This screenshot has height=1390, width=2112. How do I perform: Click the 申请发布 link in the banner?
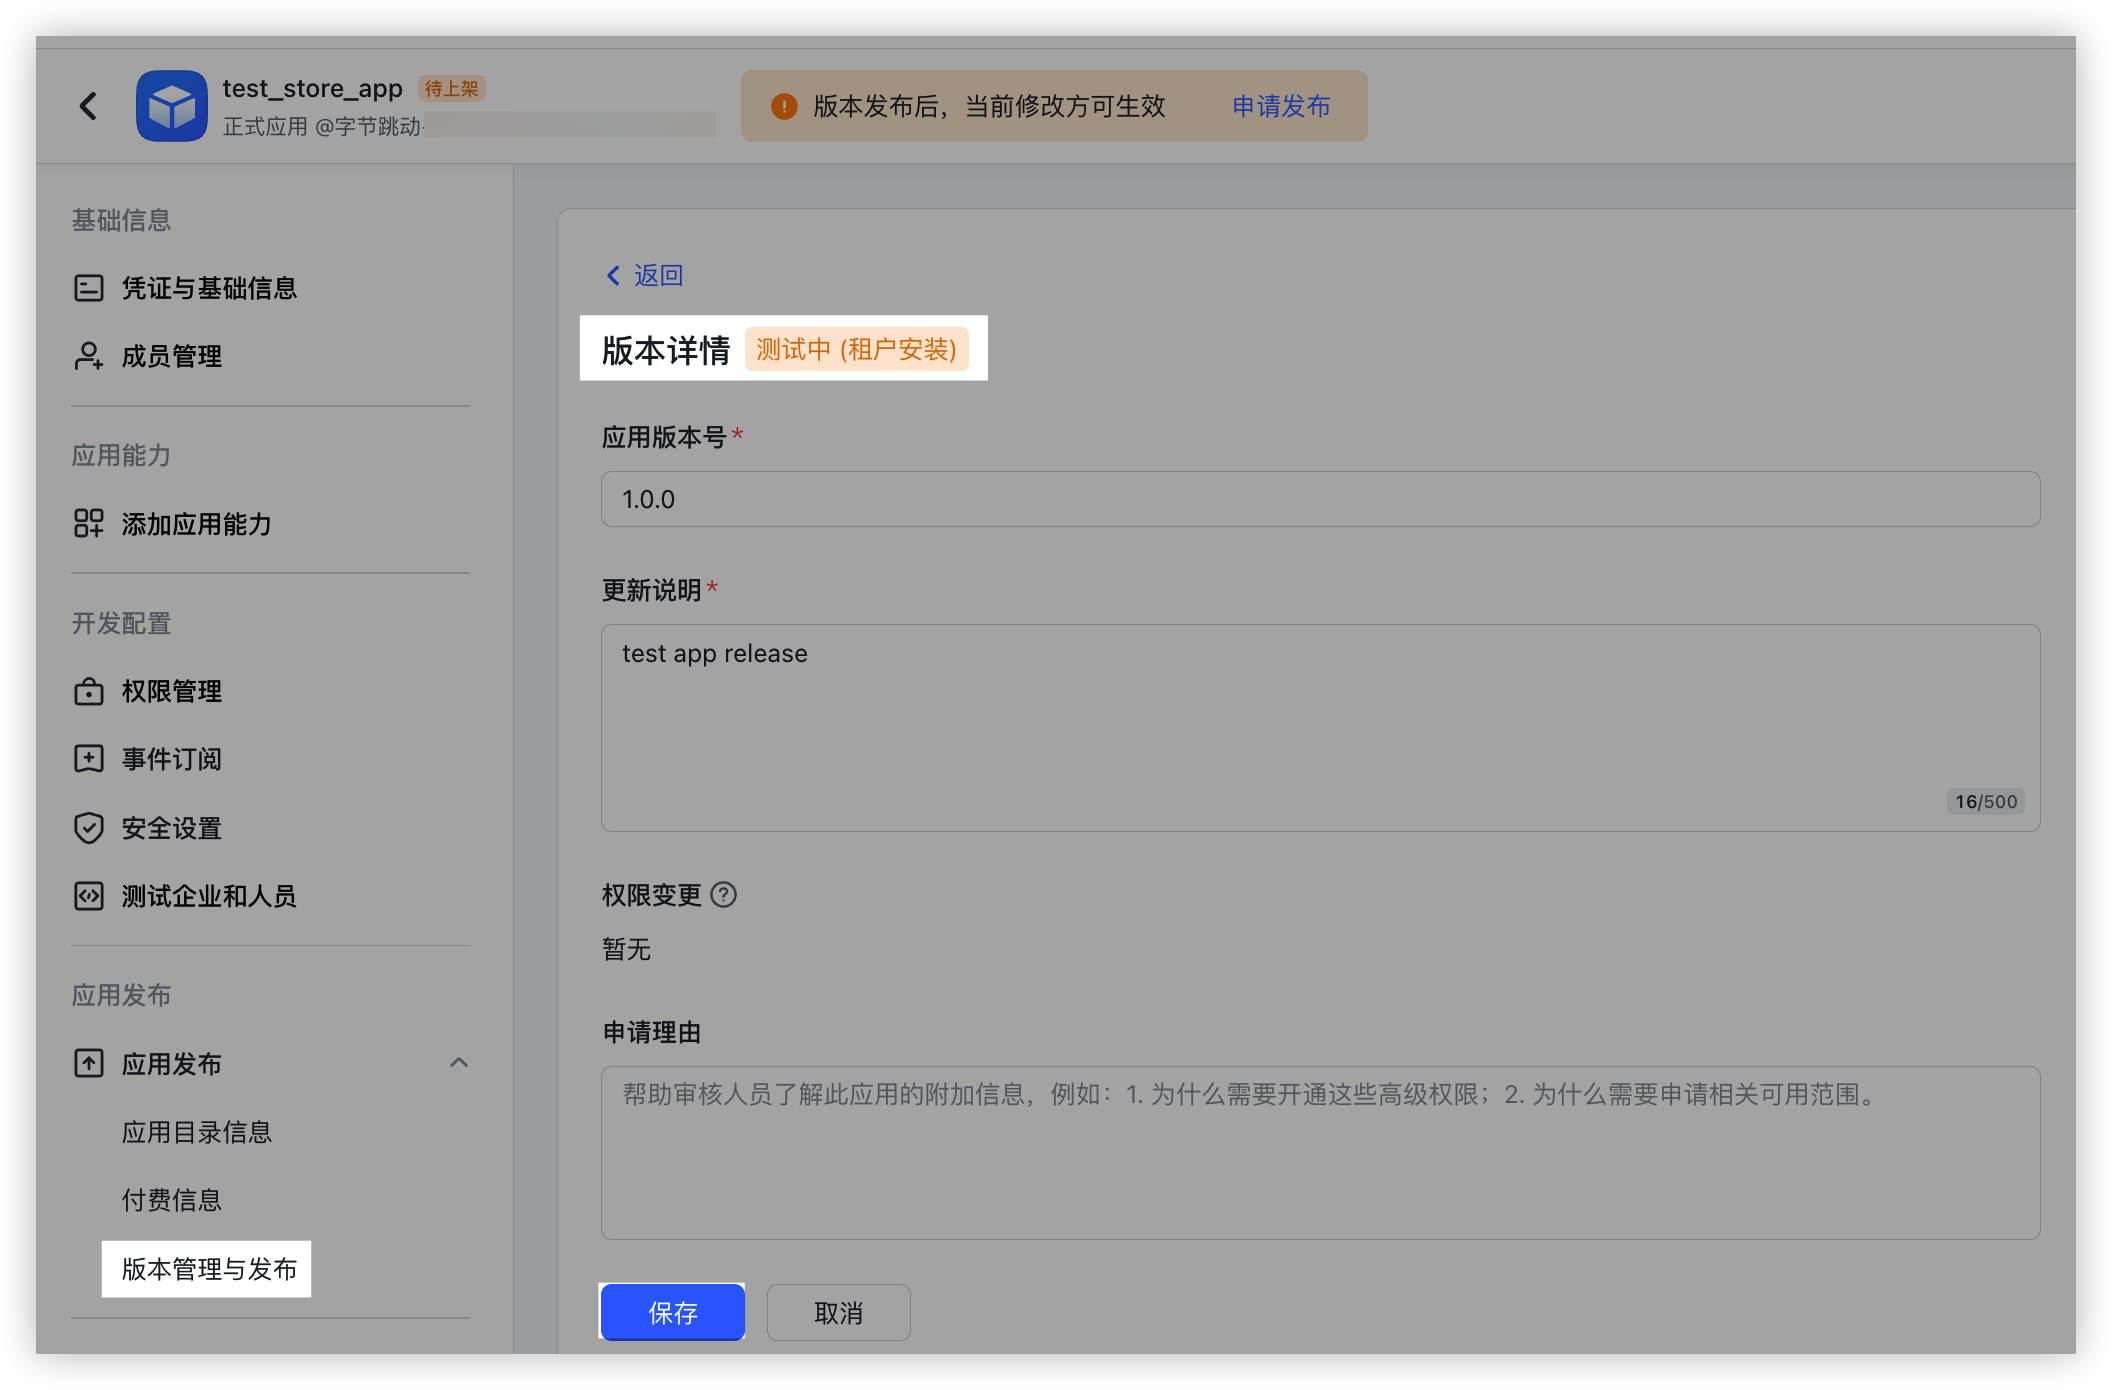1281,106
